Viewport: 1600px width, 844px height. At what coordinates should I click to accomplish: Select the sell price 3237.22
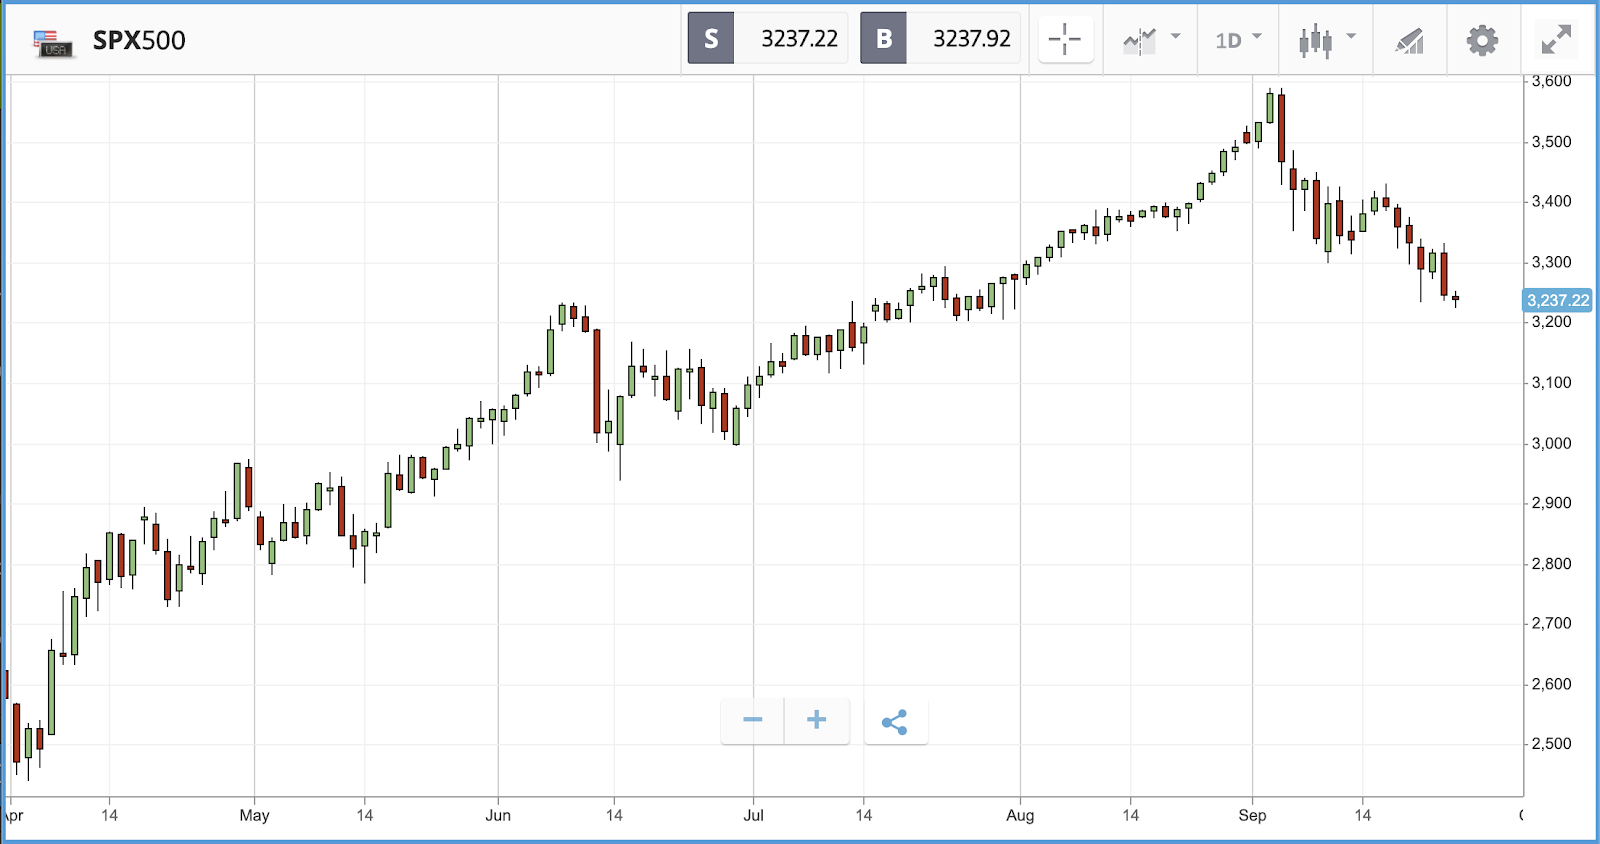(x=799, y=39)
